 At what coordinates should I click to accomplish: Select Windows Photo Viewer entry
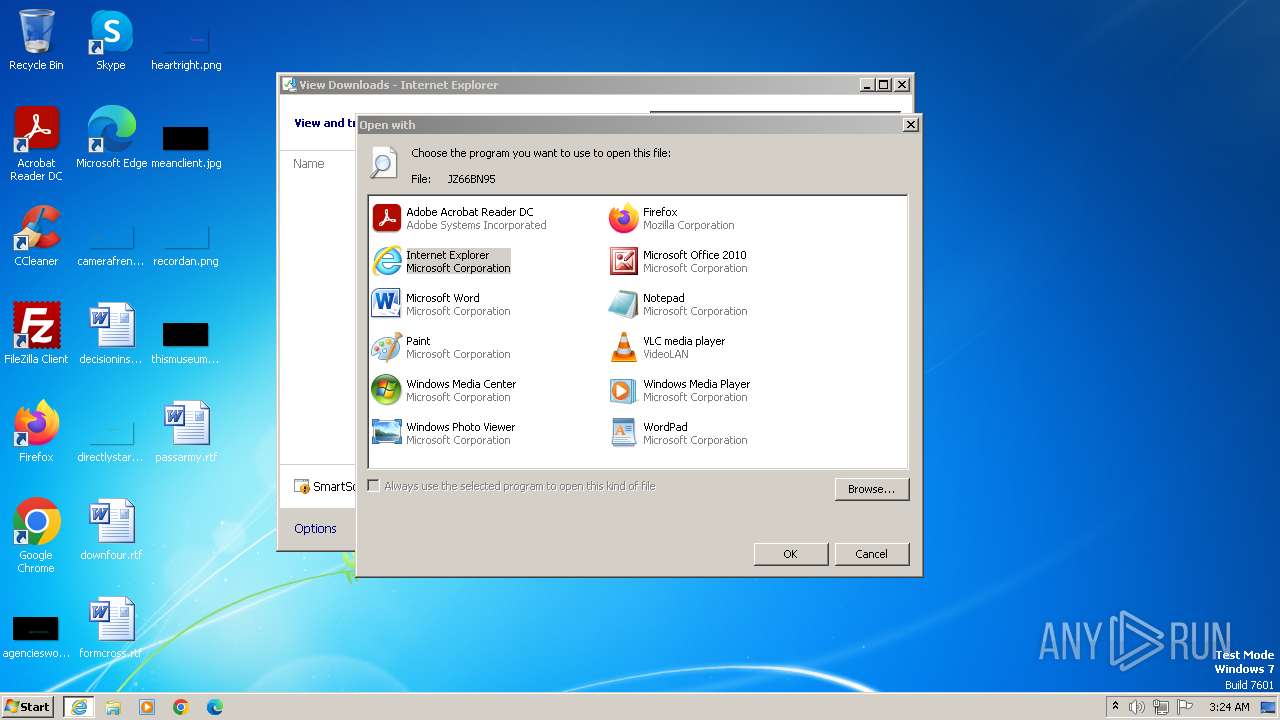pyautogui.click(x=444, y=433)
